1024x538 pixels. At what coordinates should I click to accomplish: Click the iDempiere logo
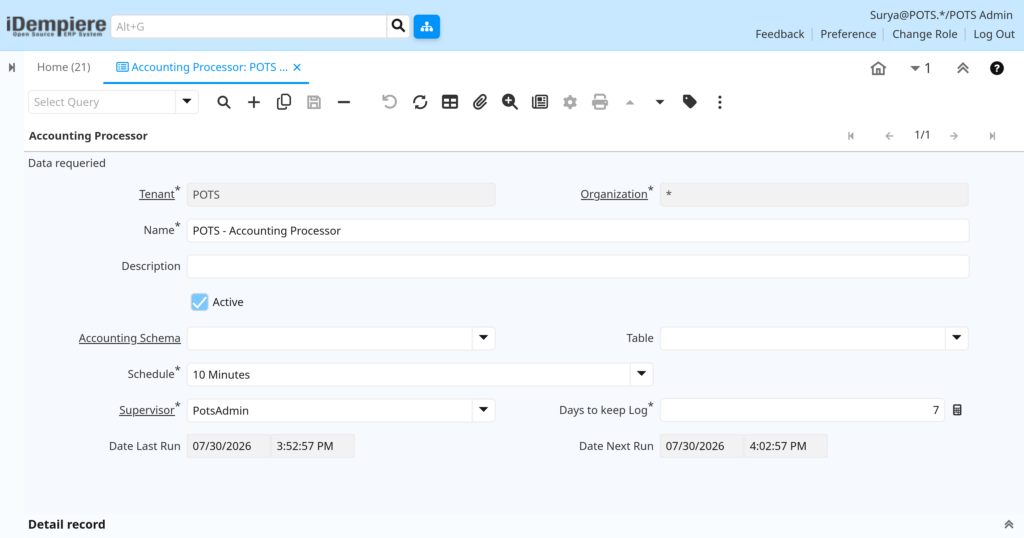[56, 26]
